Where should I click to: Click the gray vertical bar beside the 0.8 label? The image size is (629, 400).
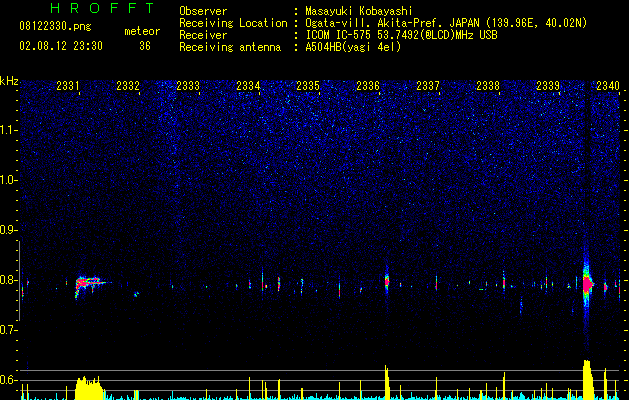click(x=19, y=280)
